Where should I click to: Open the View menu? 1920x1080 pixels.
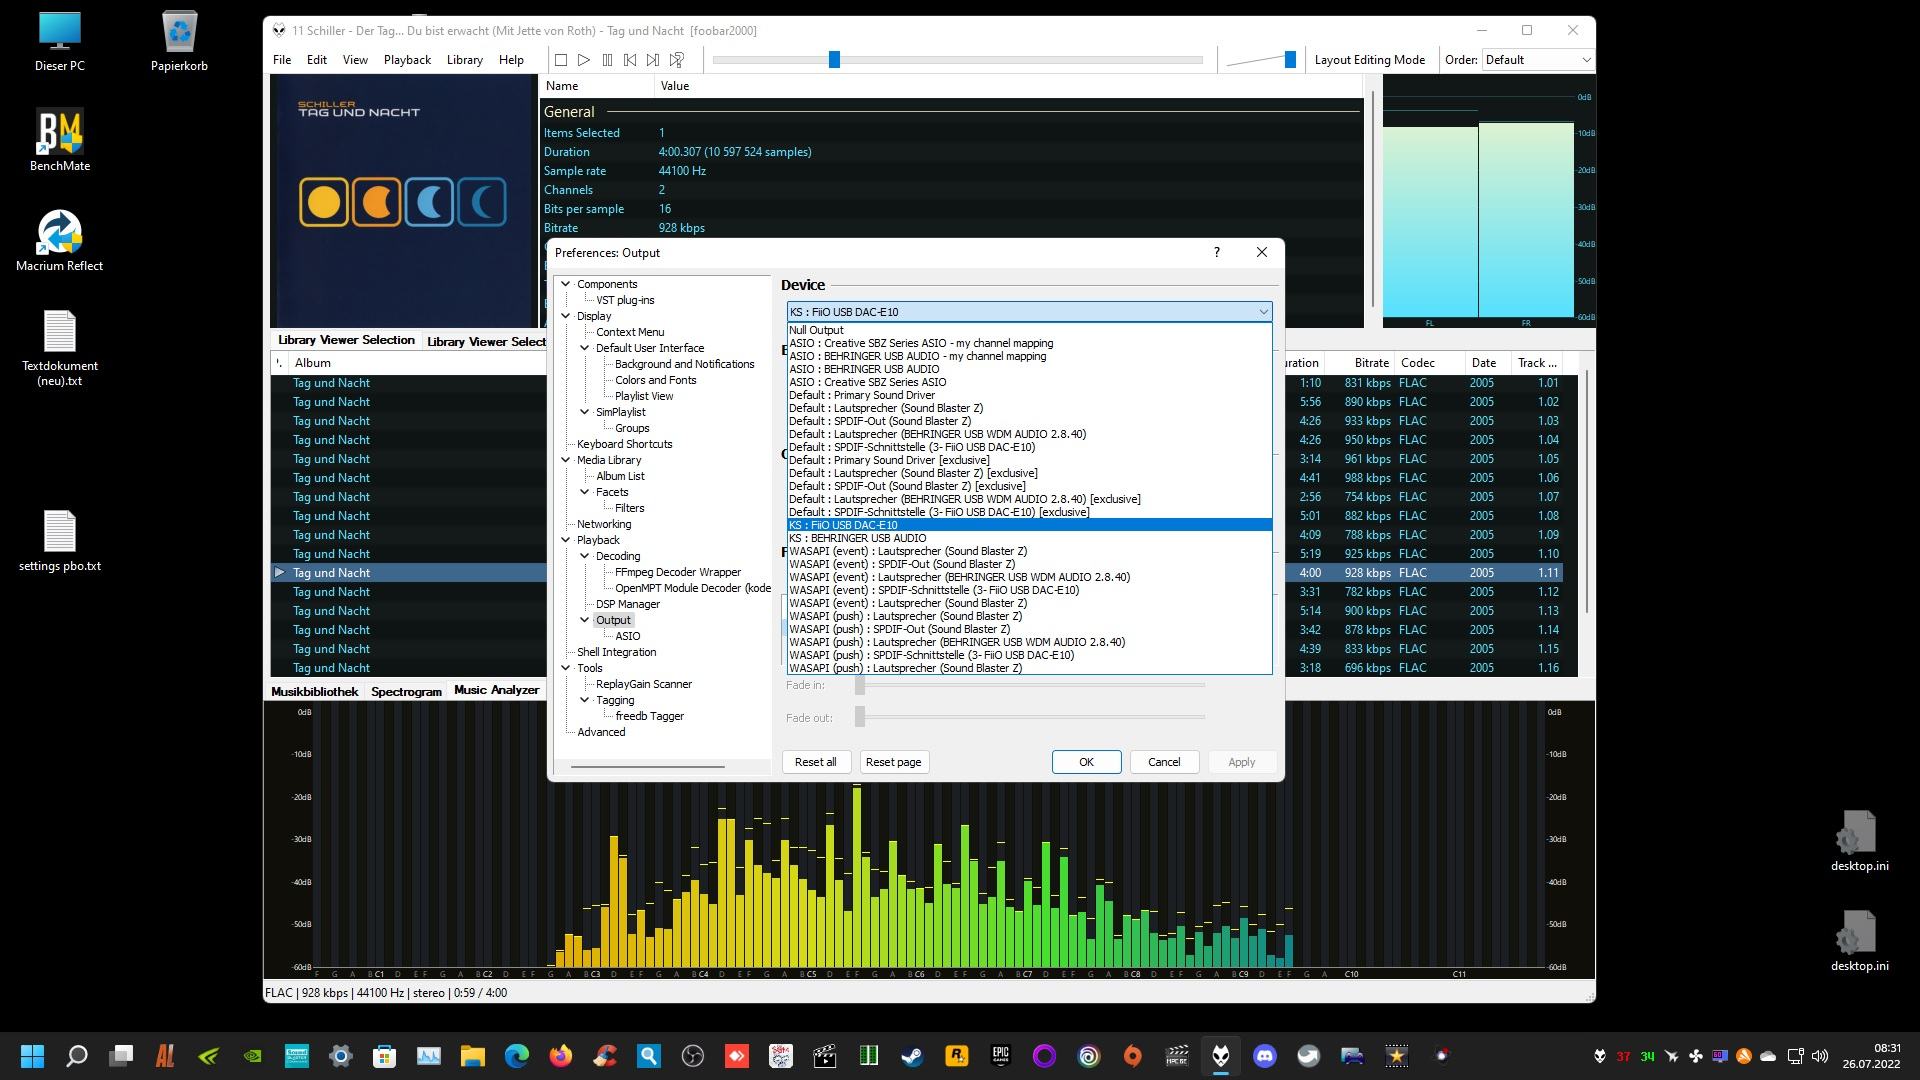tap(355, 60)
